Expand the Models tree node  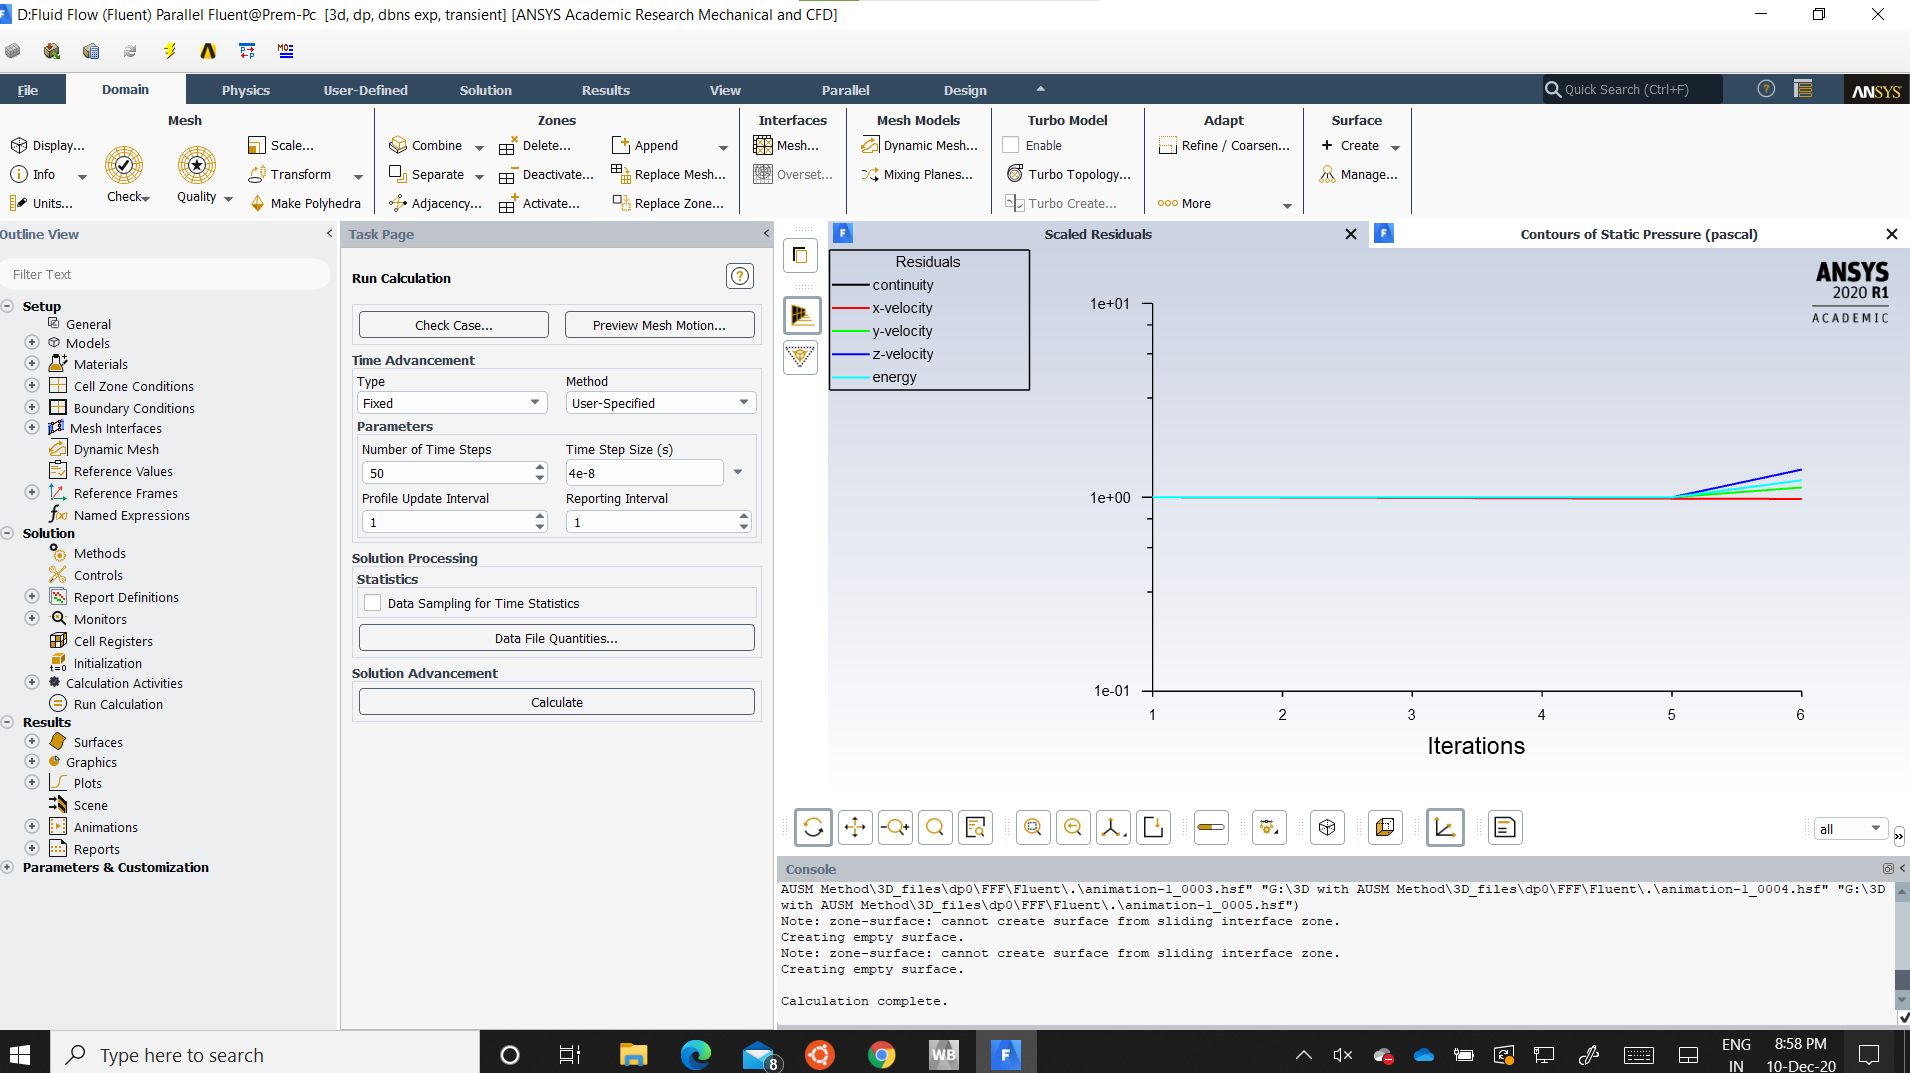click(x=32, y=342)
